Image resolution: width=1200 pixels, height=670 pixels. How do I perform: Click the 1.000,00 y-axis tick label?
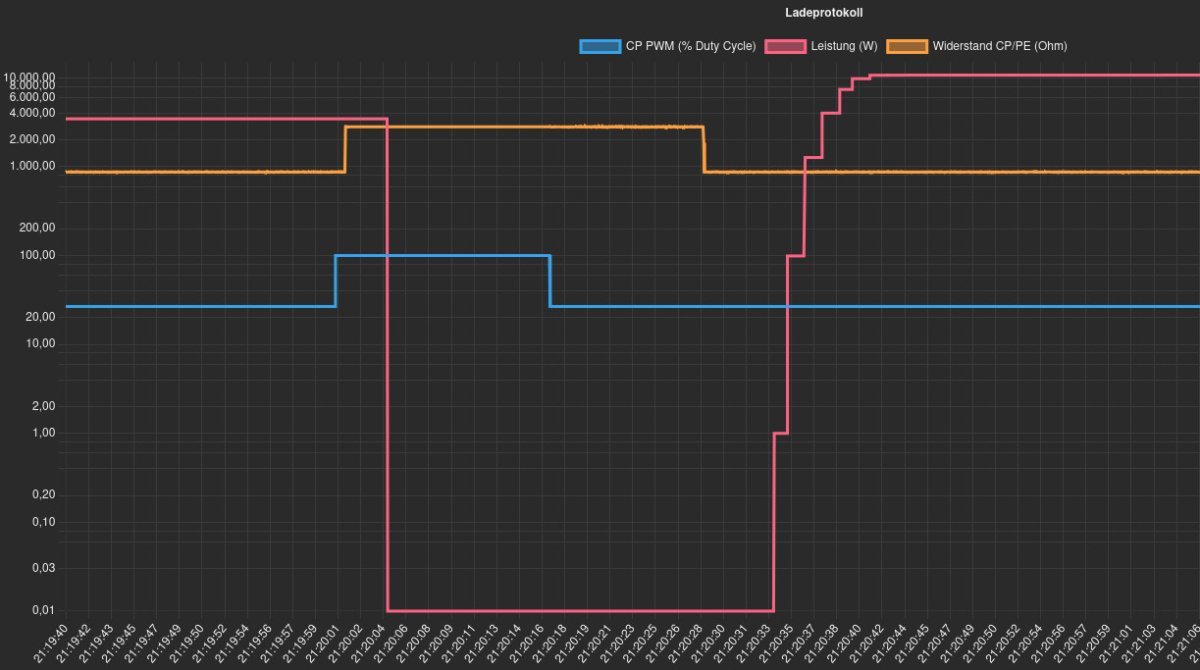tap(31, 167)
